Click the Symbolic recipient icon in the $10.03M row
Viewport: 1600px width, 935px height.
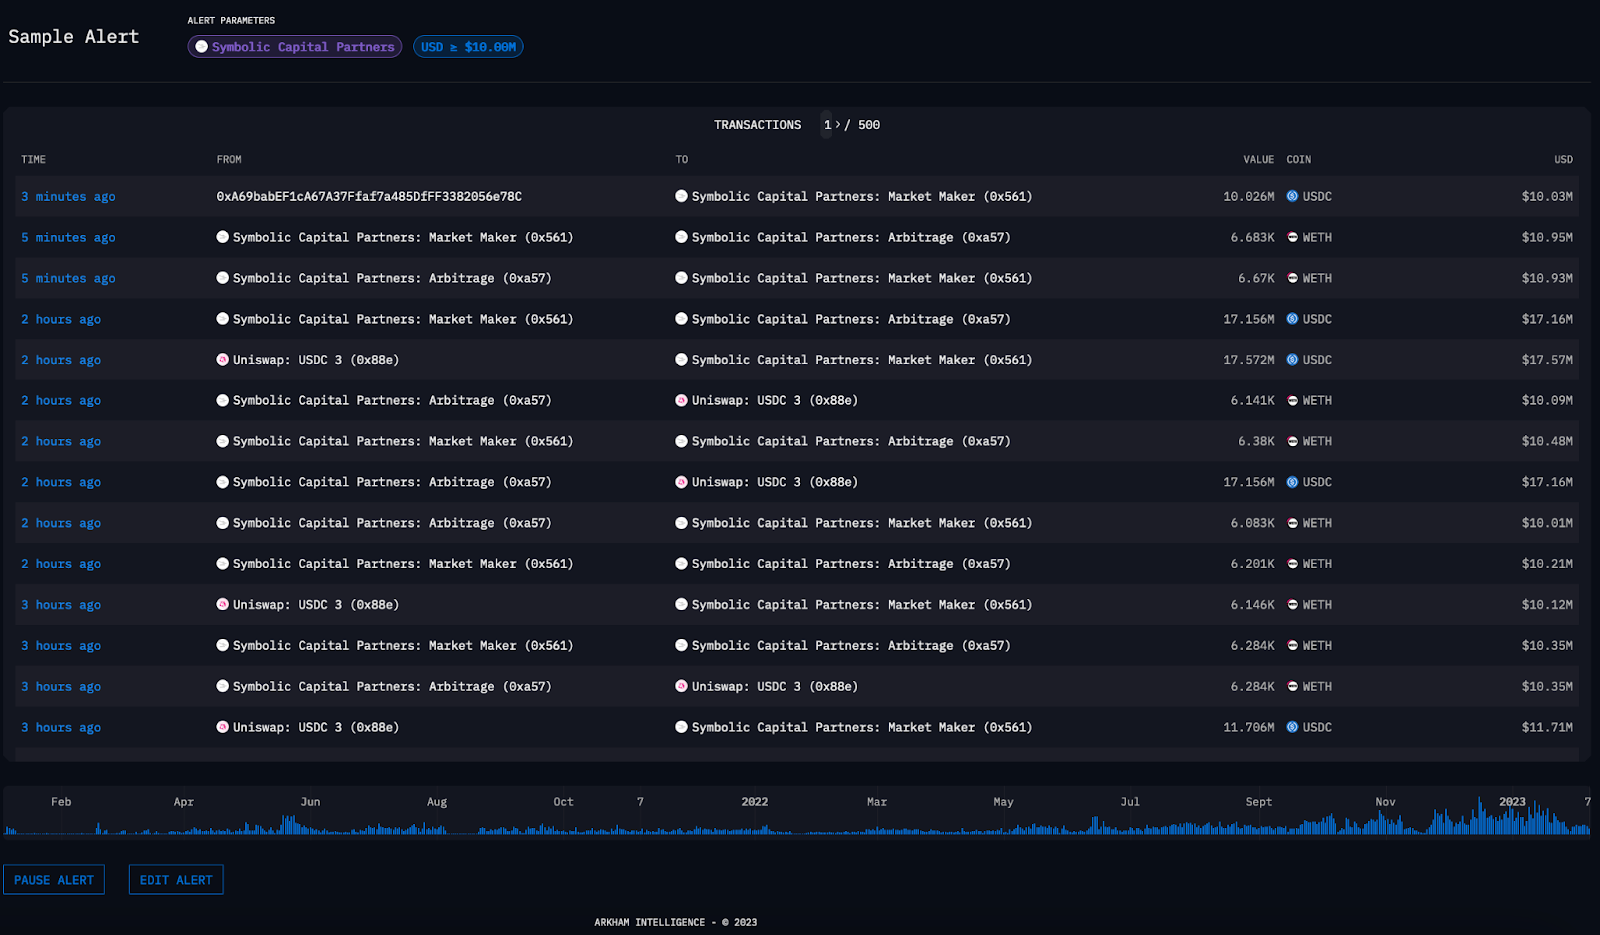681,197
